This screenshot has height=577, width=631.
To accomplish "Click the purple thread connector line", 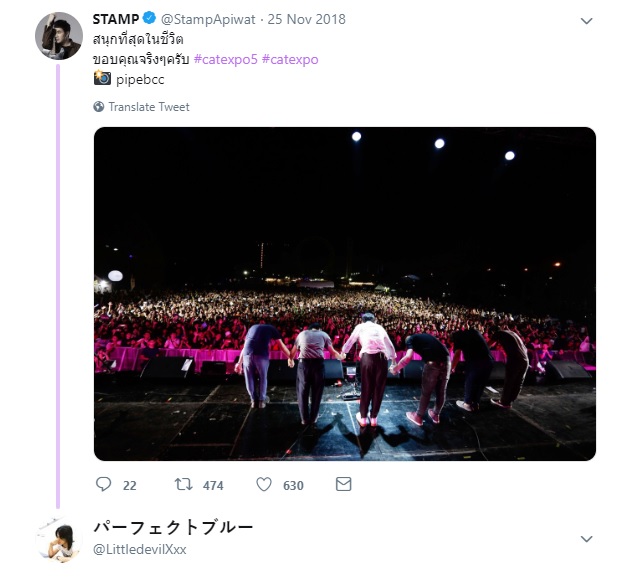I will pyautogui.click(x=58, y=286).
